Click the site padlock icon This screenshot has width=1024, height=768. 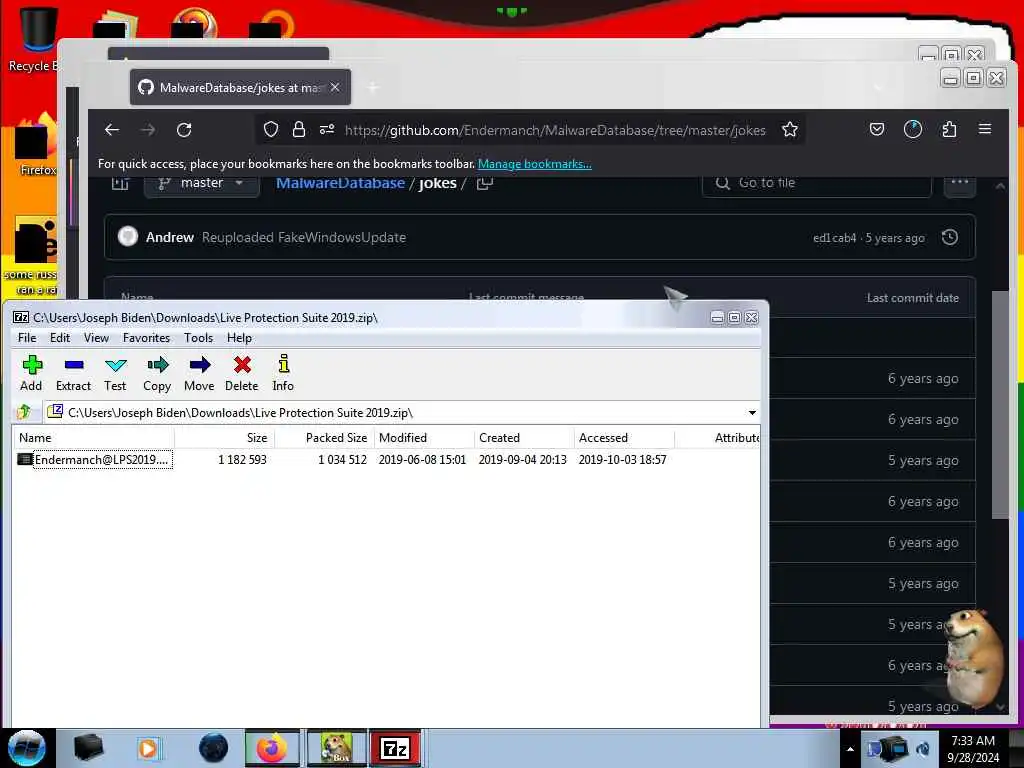pyautogui.click(x=298, y=130)
